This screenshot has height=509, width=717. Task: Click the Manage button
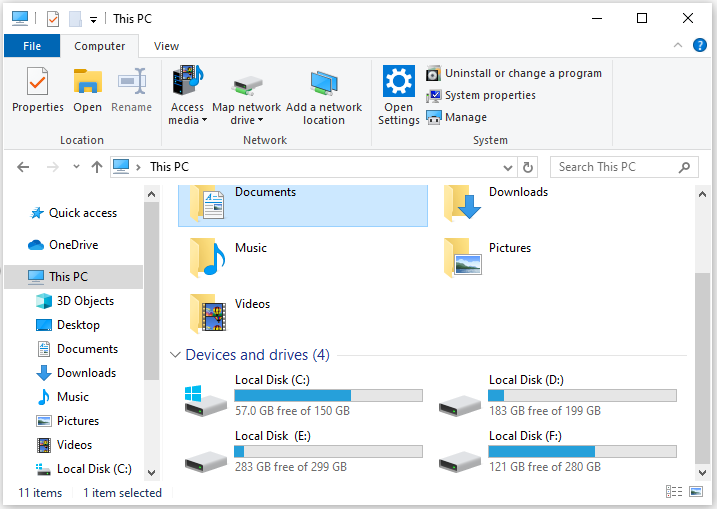pos(456,117)
